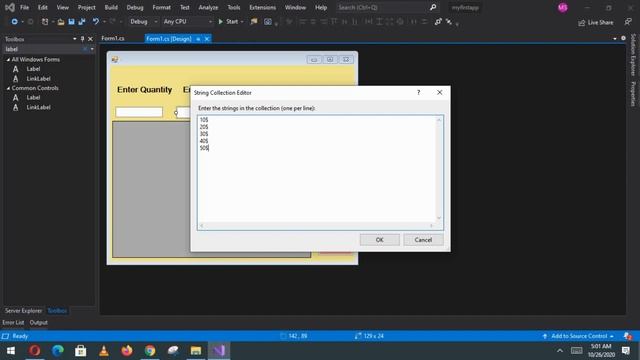
Task: Open the Start button dropdown arrow
Action: click(242, 22)
